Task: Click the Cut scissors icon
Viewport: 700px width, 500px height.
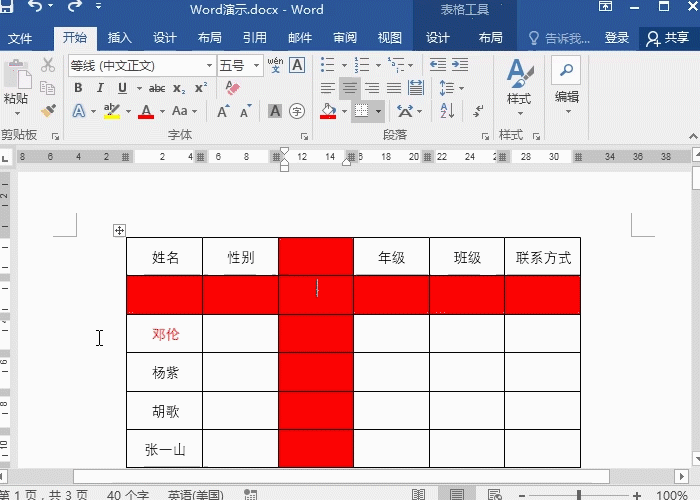Action: point(48,65)
